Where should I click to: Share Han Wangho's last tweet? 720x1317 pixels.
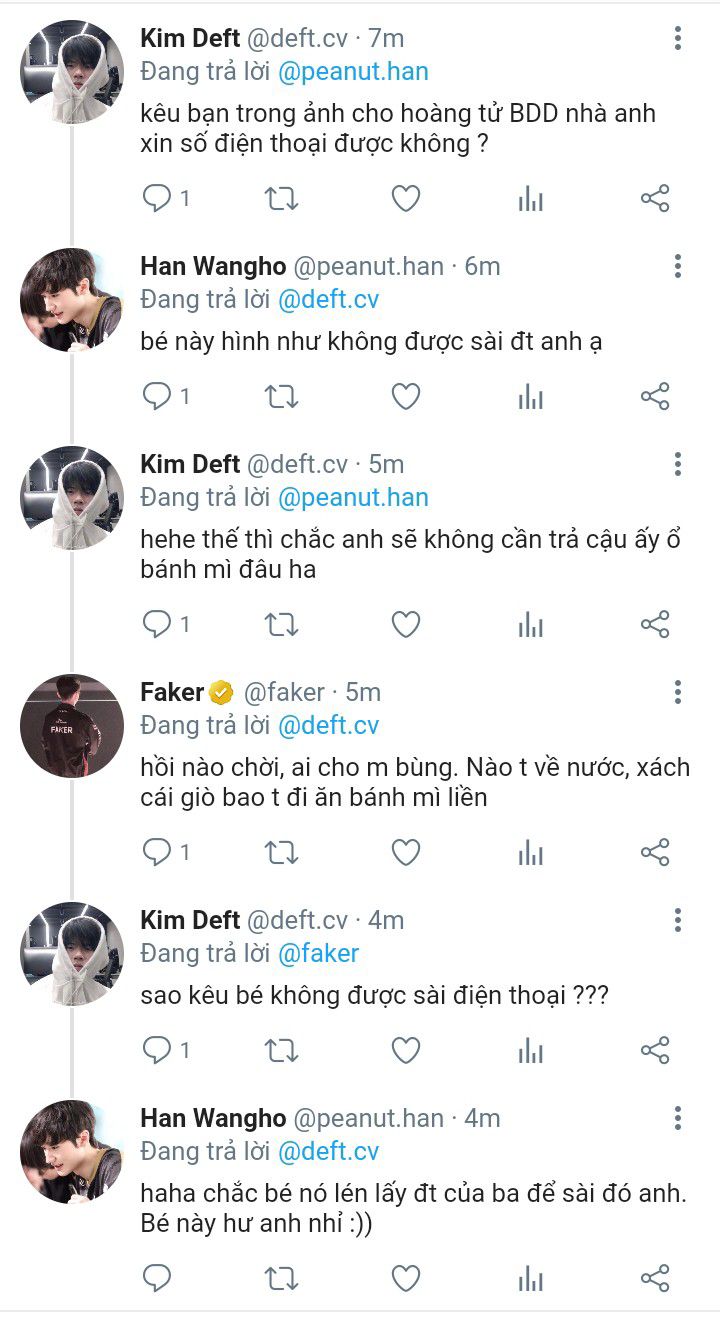click(654, 1277)
